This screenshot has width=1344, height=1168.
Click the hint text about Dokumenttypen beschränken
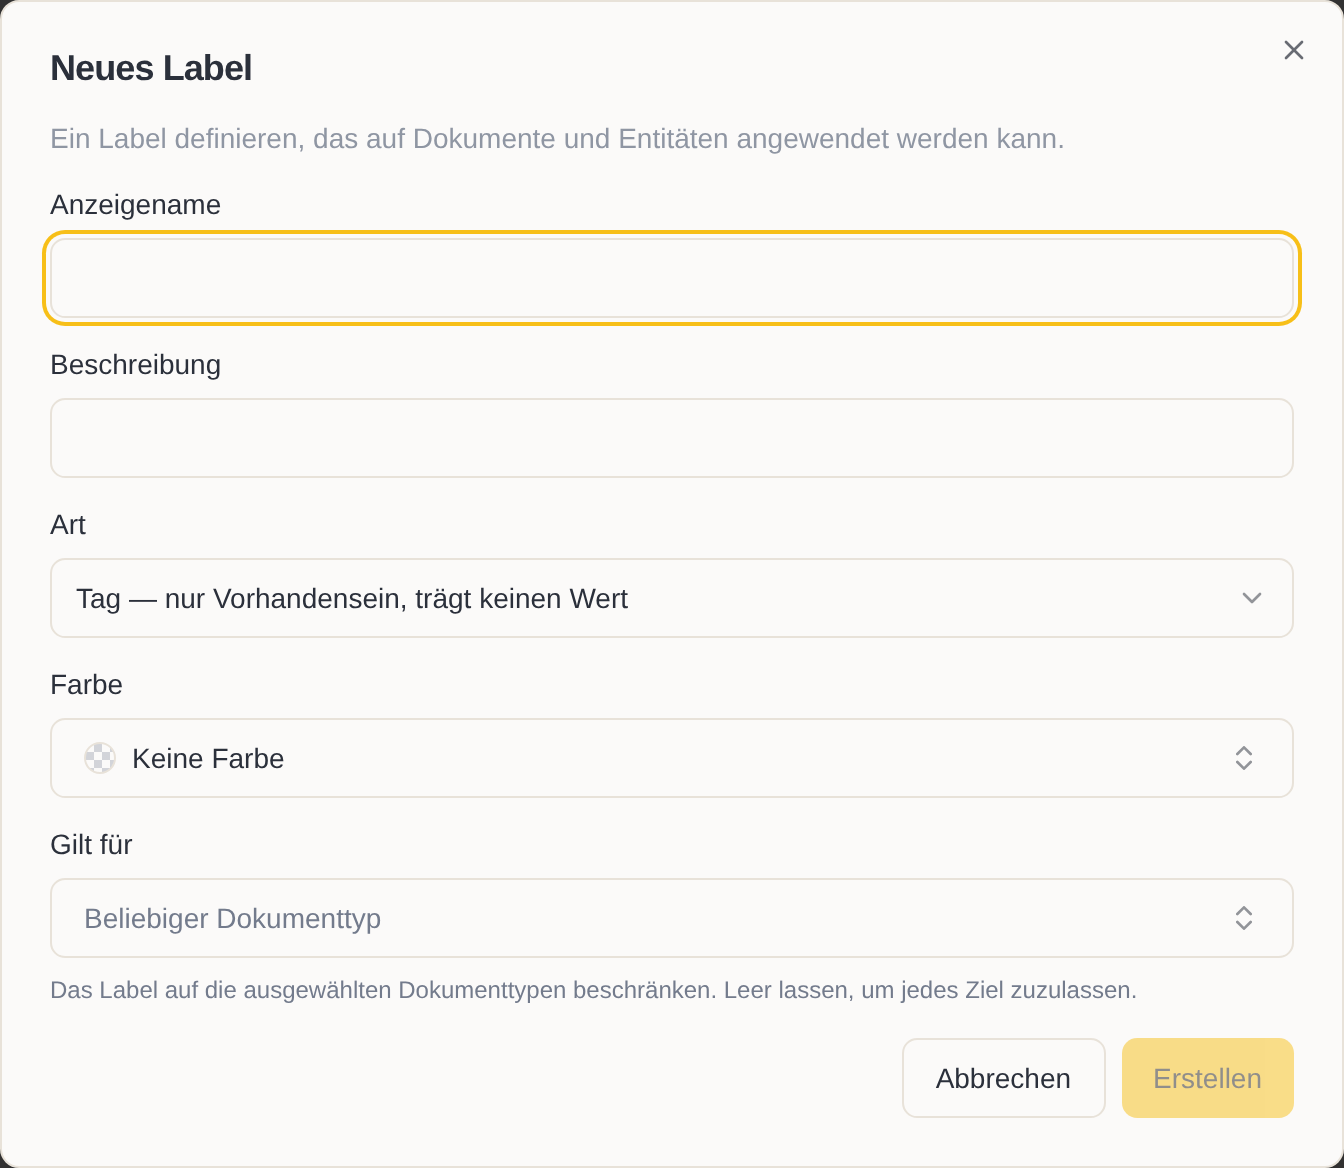tap(594, 990)
